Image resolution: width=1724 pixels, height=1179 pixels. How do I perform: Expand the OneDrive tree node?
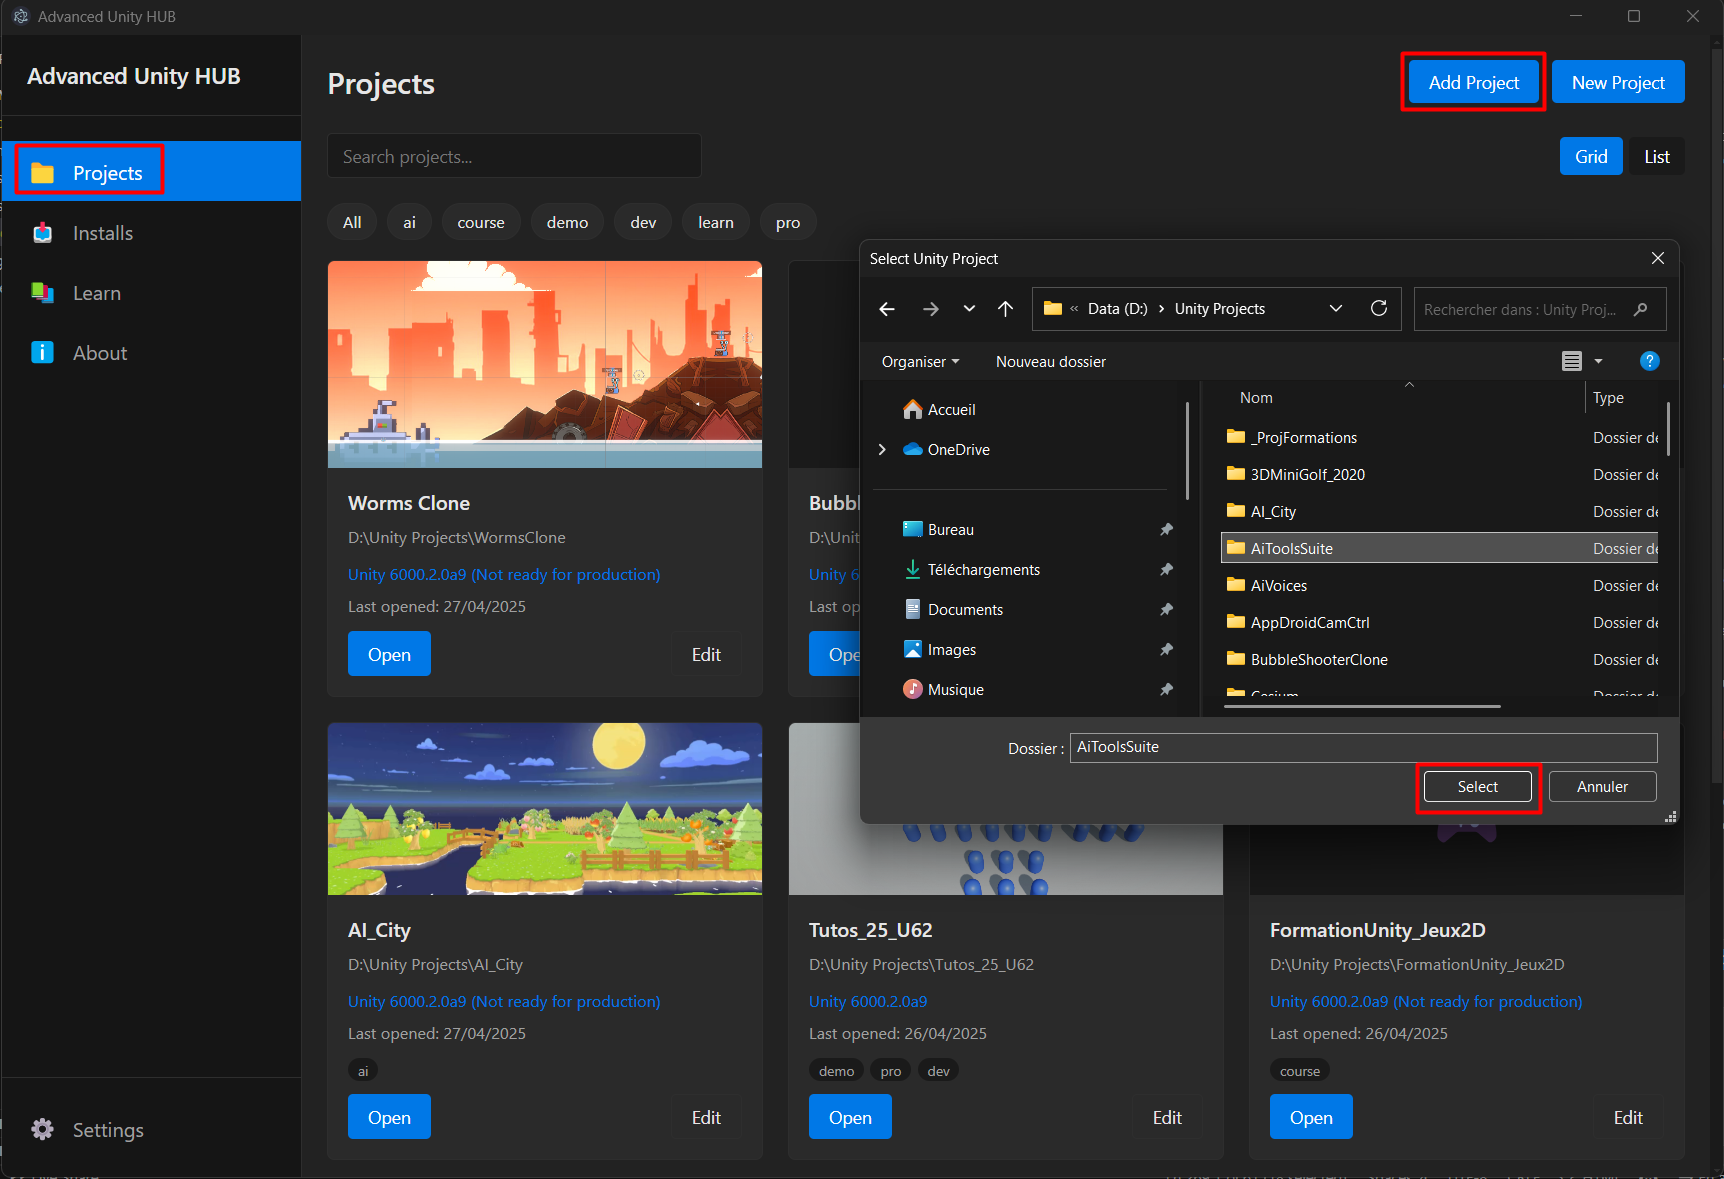(882, 449)
